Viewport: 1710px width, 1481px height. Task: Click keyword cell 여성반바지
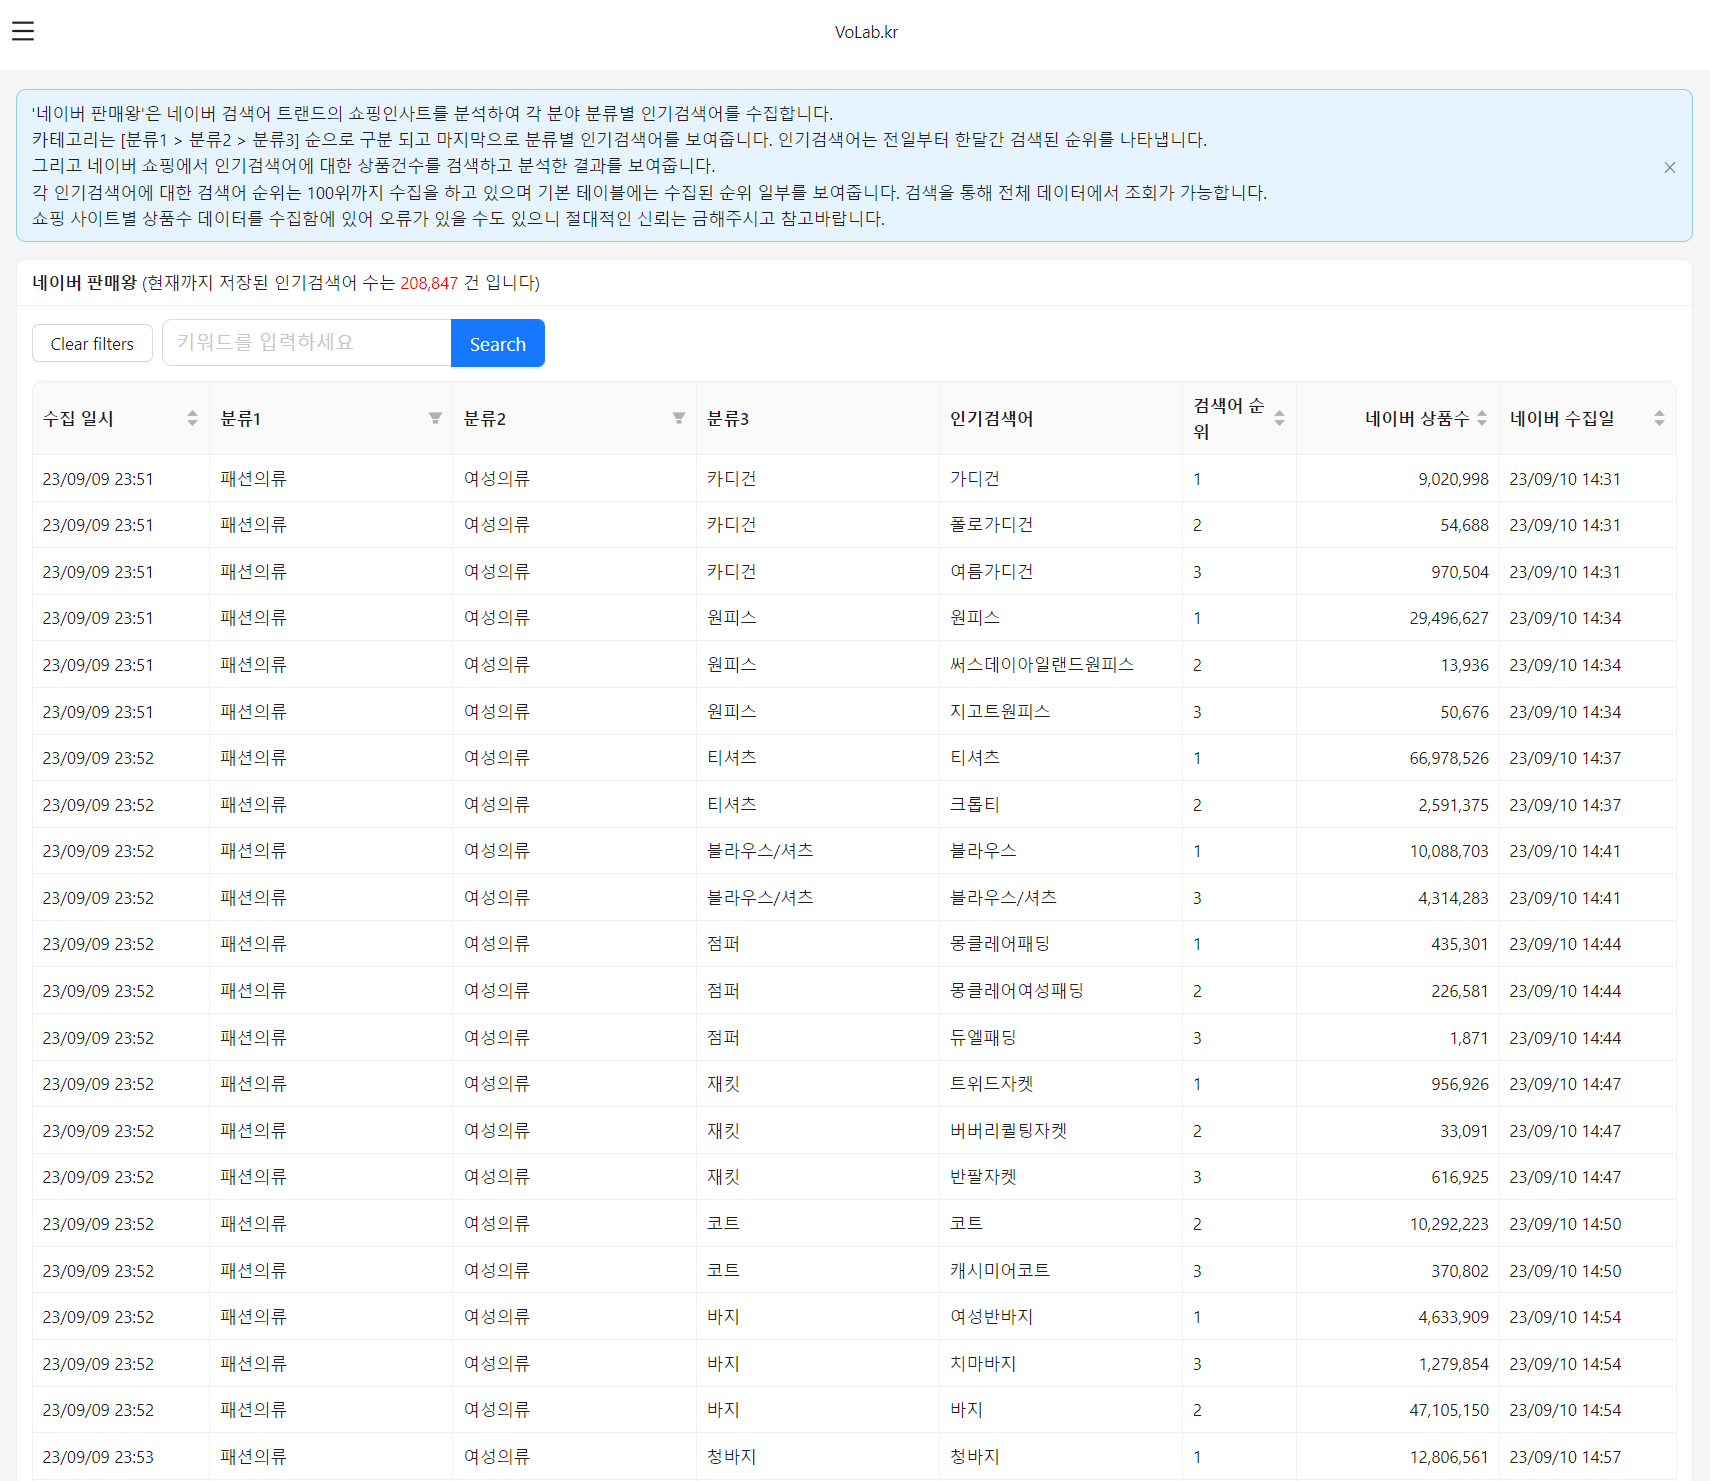pos(991,1317)
